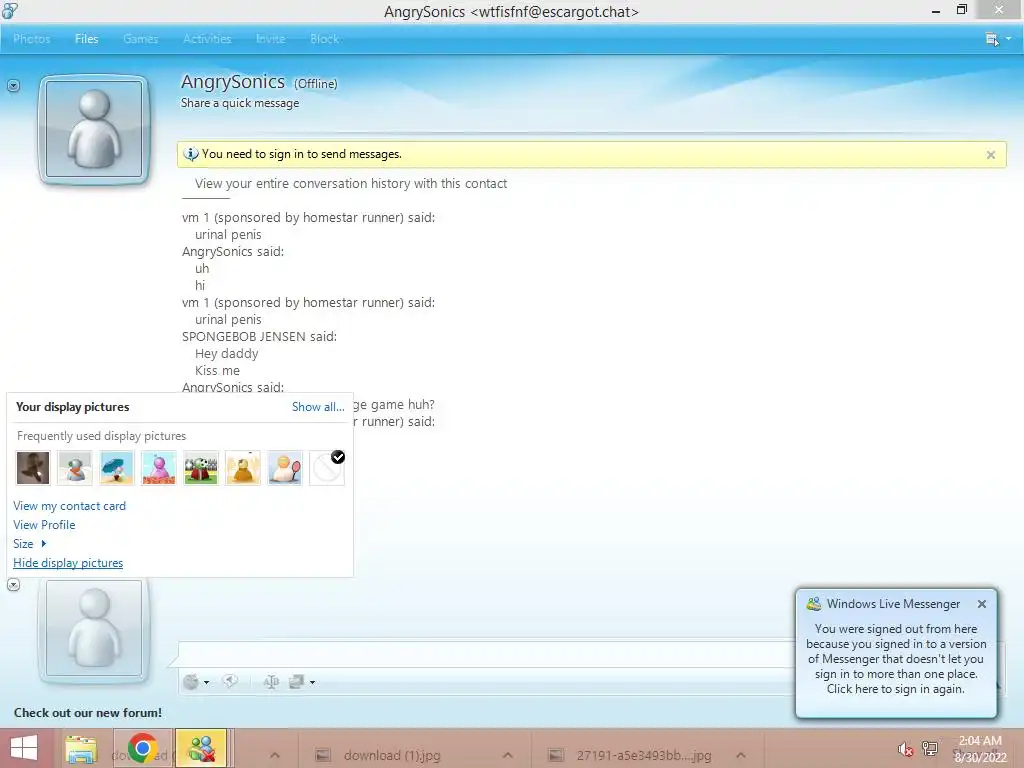Choose the soccer ball display picture
The width and height of the screenshot is (1024, 768).
[x=200, y=468]
